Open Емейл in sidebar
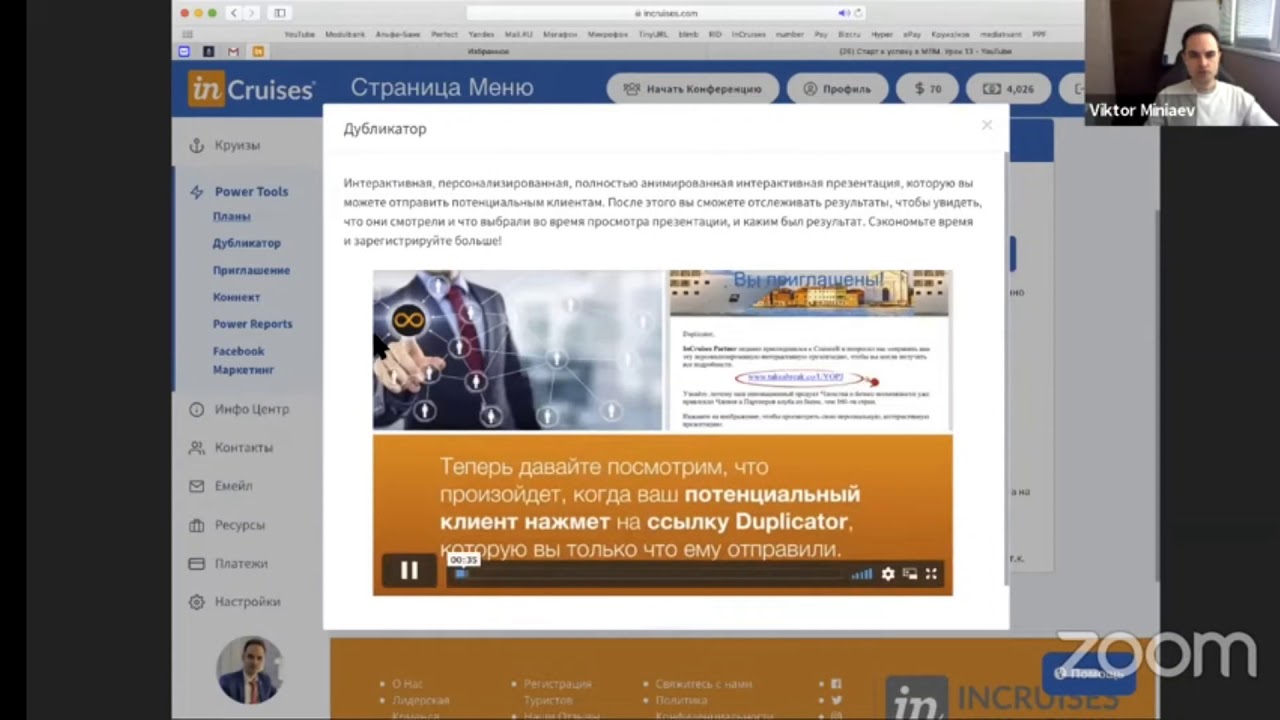 [x=233, y=486]
